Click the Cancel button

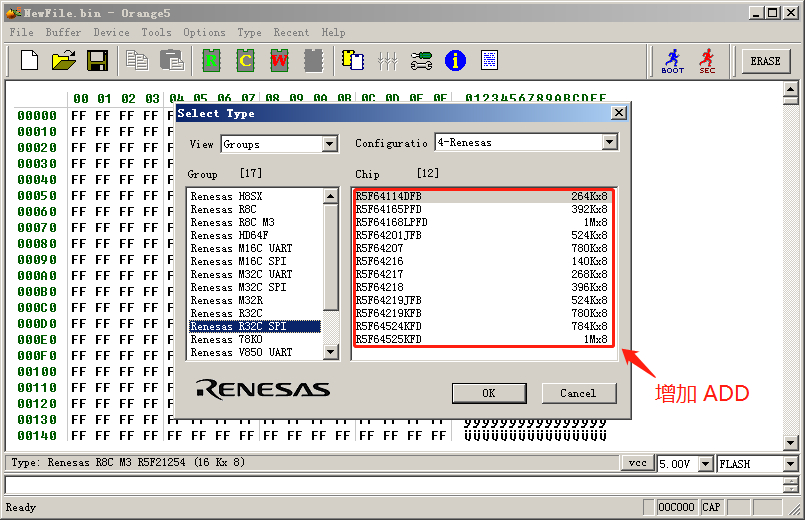point(578,393)
